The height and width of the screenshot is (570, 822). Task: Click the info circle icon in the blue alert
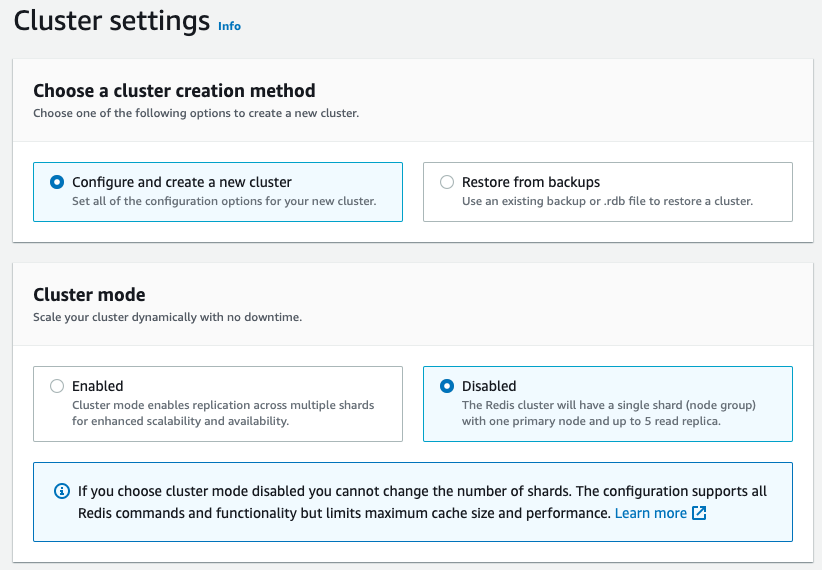pos(62,491)
